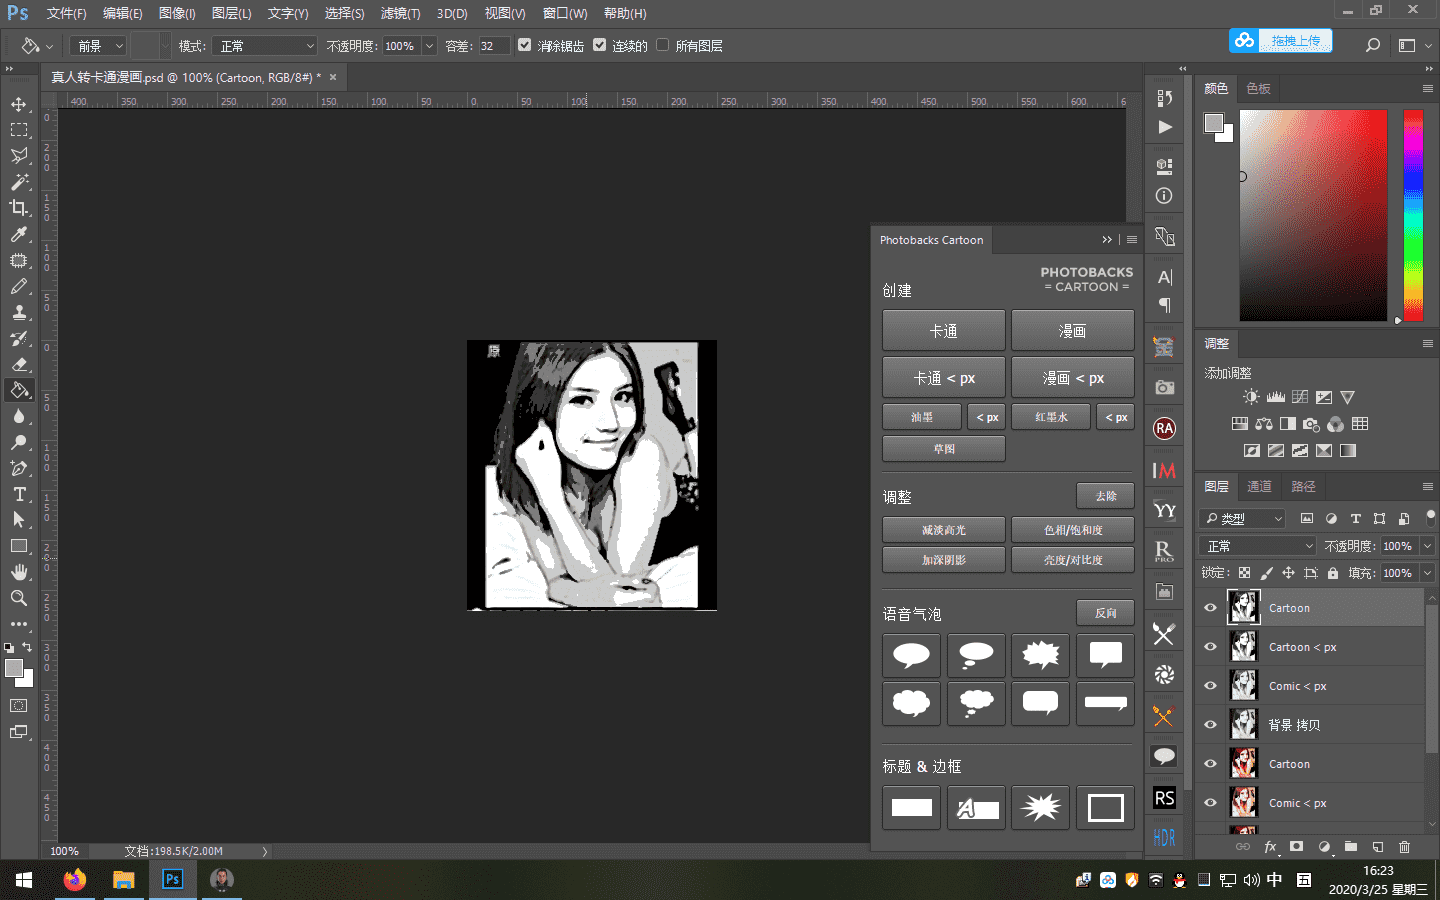Open the Layers blend mode 正常 dropdown
This screenshot has height=900, width=1440.
click(x=1258, y=546)
